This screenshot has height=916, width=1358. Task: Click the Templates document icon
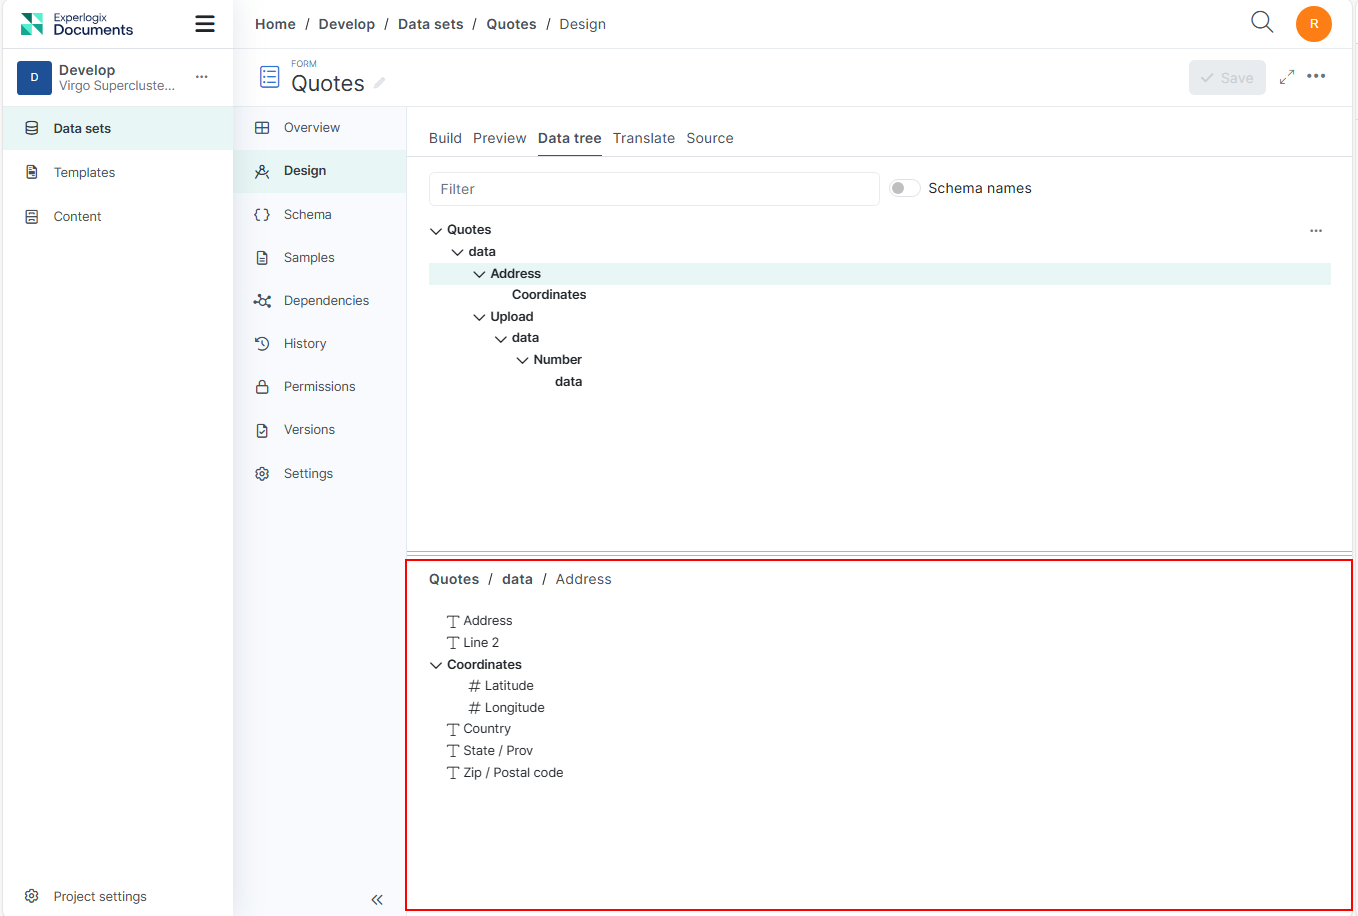coord(32,172)
